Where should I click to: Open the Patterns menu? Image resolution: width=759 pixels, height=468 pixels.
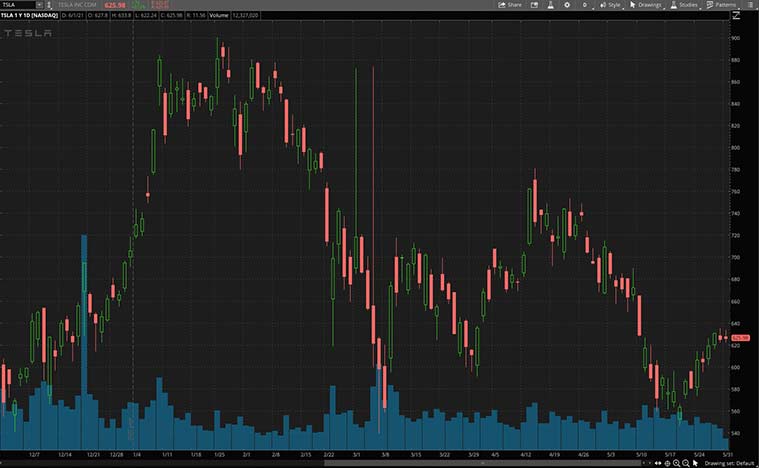click(720, 5)
